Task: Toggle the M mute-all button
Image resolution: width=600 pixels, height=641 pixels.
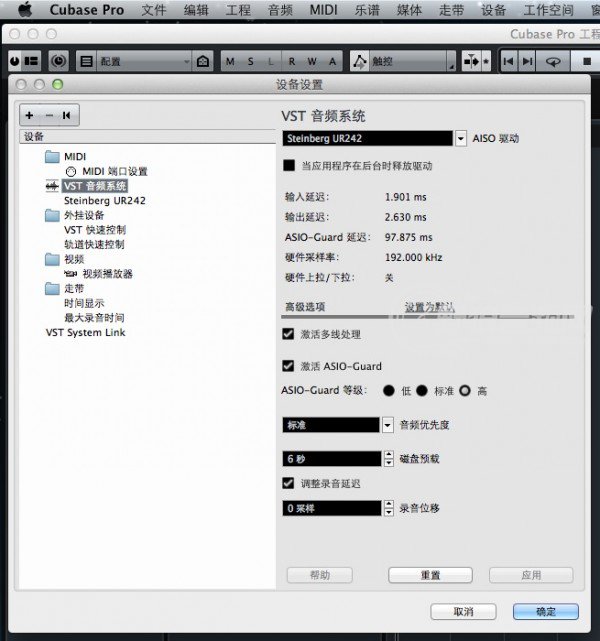Action: point(231,61)
